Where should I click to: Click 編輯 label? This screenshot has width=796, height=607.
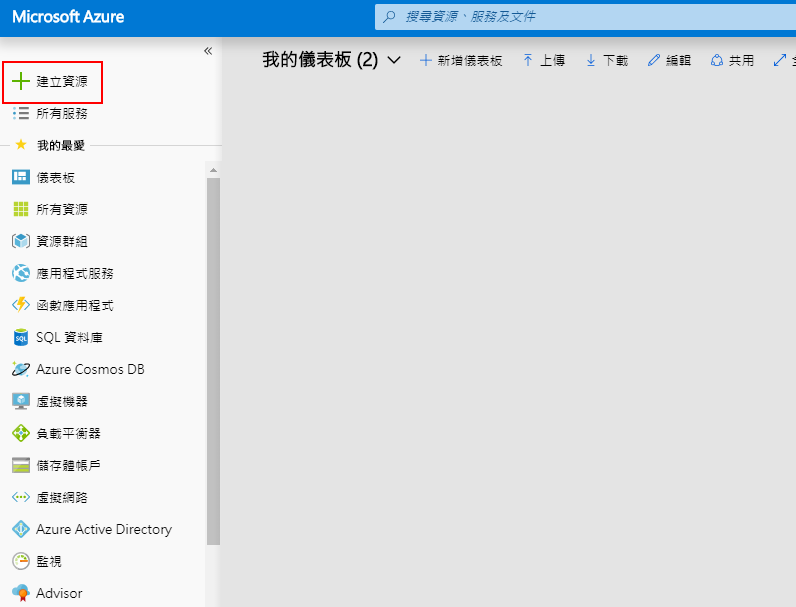point(678,60)
